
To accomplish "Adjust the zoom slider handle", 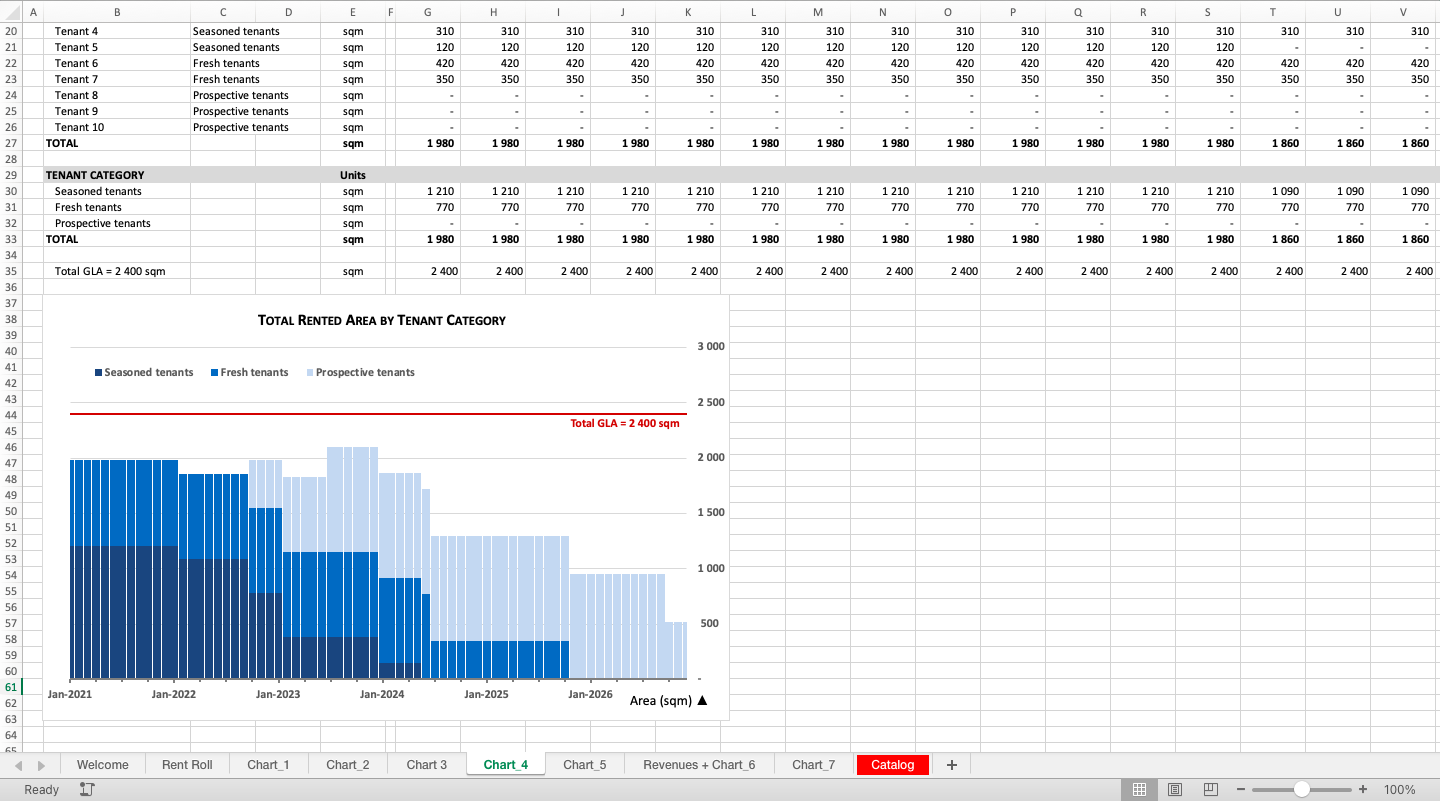I will tap(1301, 789).
